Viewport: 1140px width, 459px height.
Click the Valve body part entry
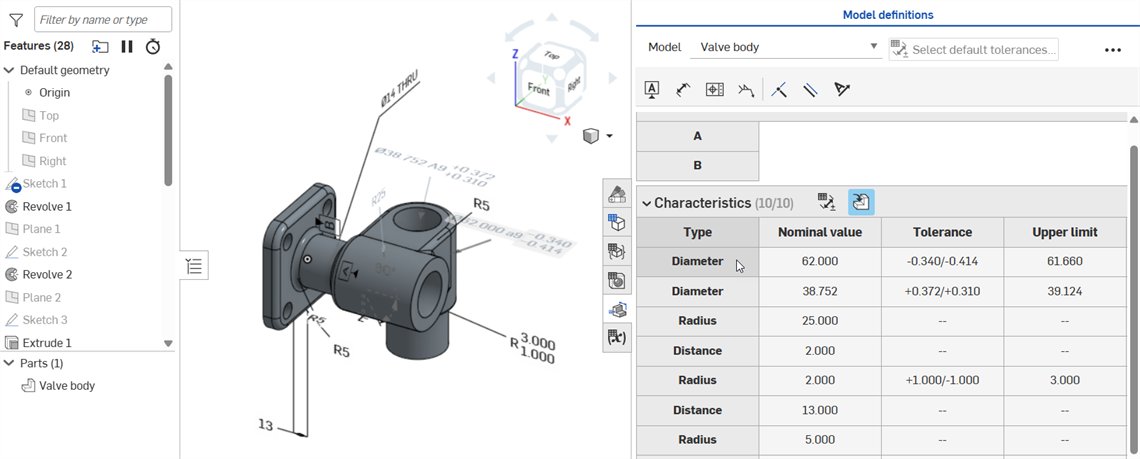click(66, 386)
